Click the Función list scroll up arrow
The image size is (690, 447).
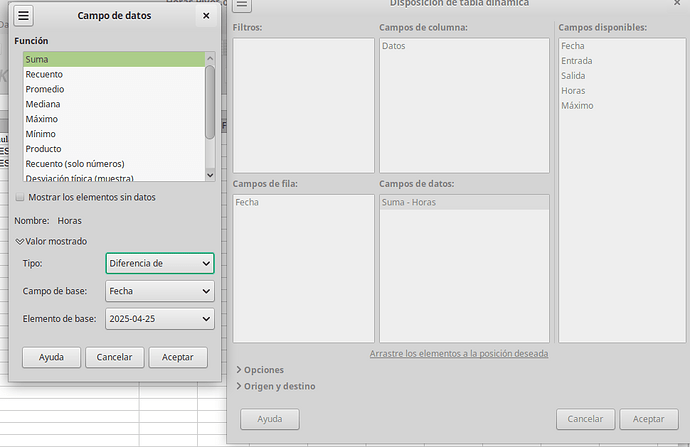pyautogui.click(x=210, y=58)
